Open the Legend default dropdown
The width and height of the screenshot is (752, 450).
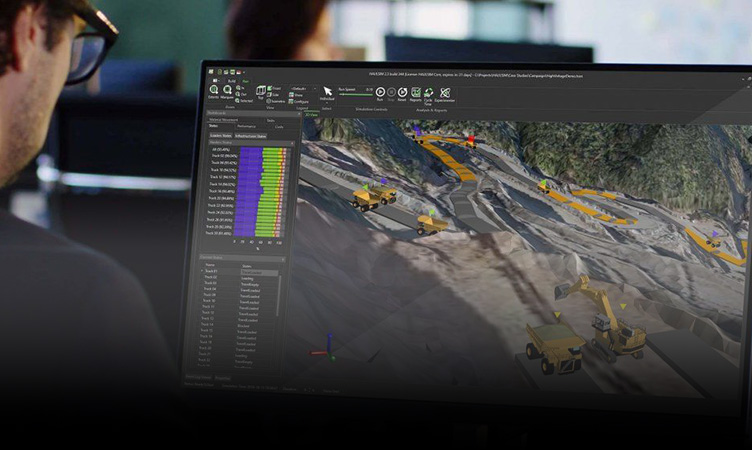coord(303,89)
